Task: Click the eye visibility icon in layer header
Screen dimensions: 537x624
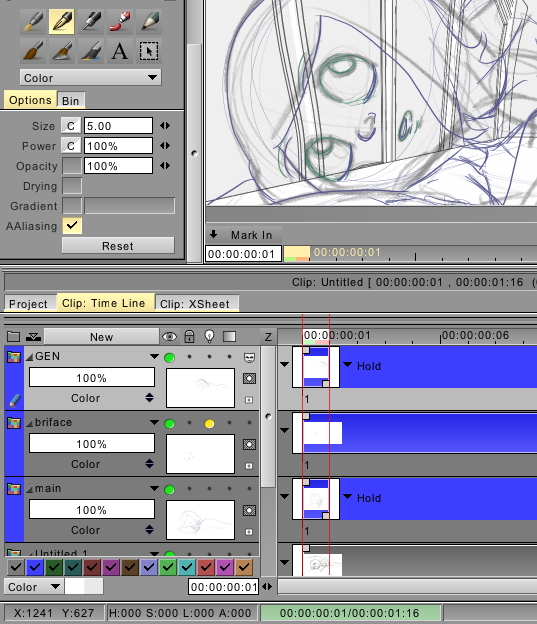Action: tap(170, 337)
